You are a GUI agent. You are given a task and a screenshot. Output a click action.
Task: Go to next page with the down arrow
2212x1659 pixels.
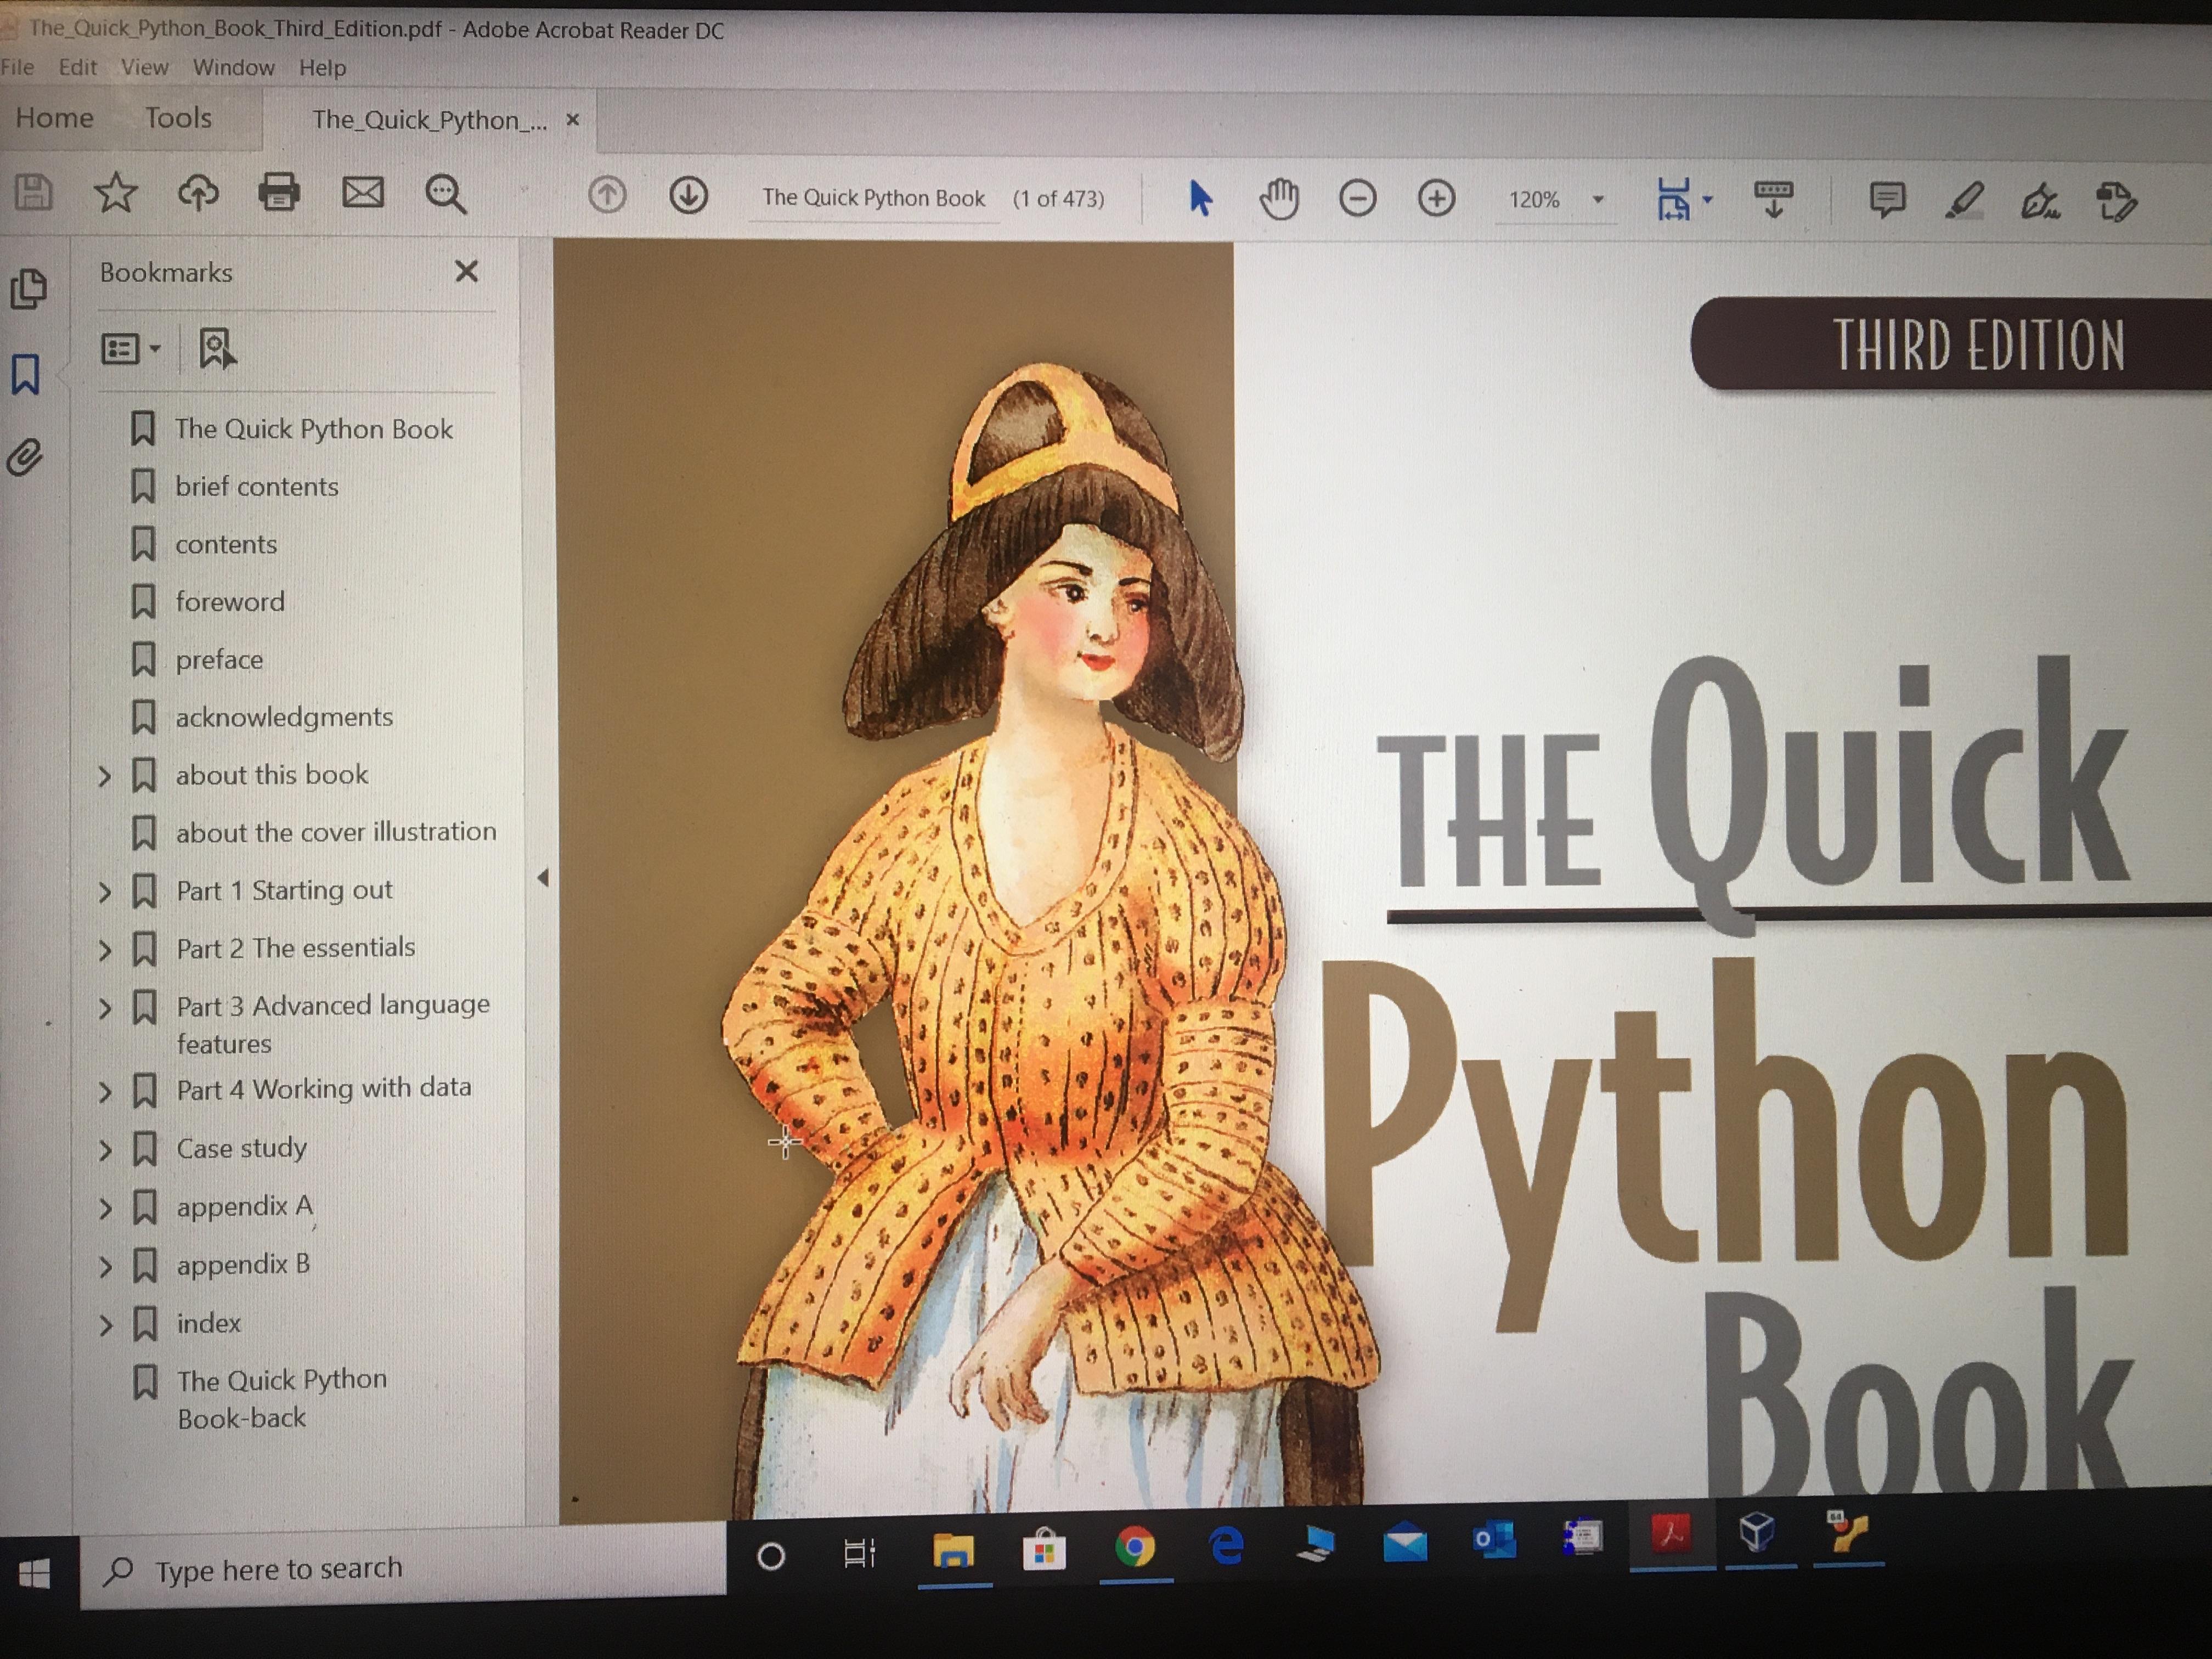click(688, 195)
